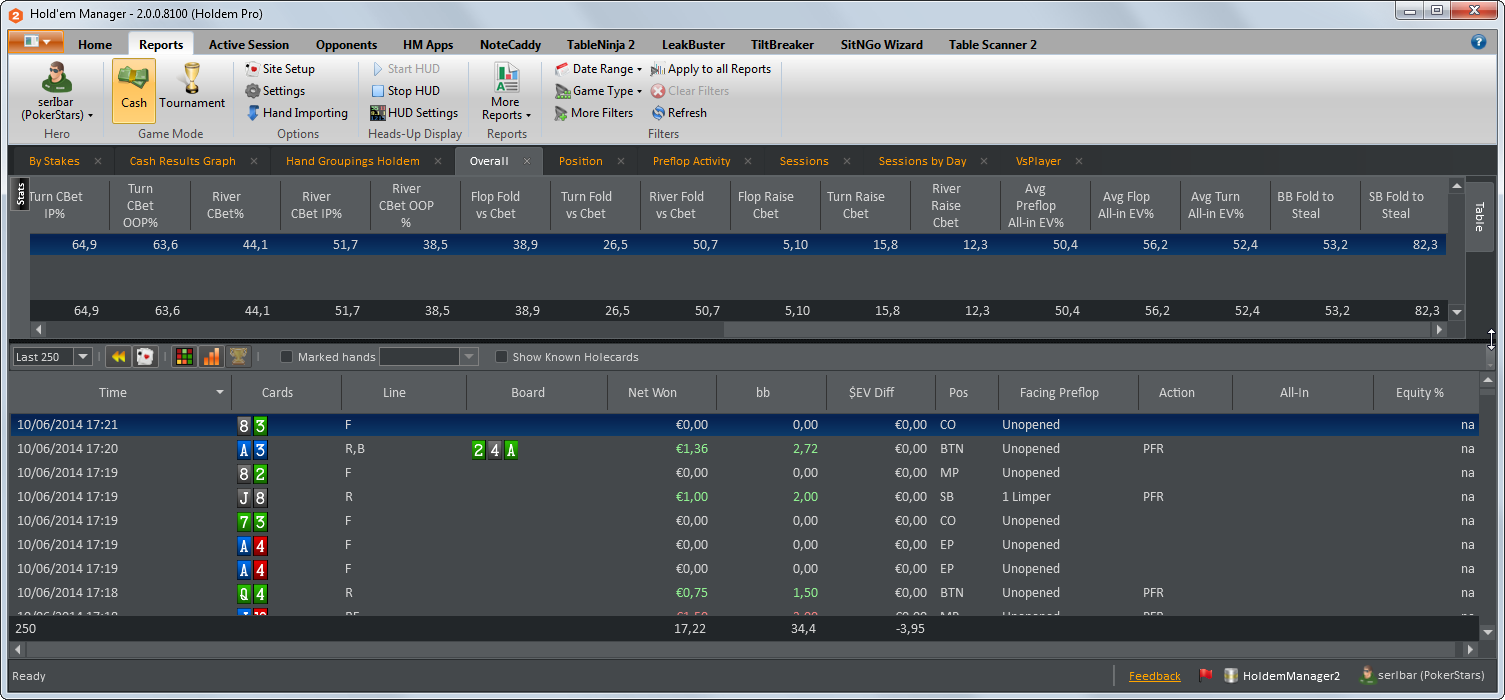Switch to Sessions by Day tab
1505x700 pixels.
pyautogui.click(x=922, y=161)
